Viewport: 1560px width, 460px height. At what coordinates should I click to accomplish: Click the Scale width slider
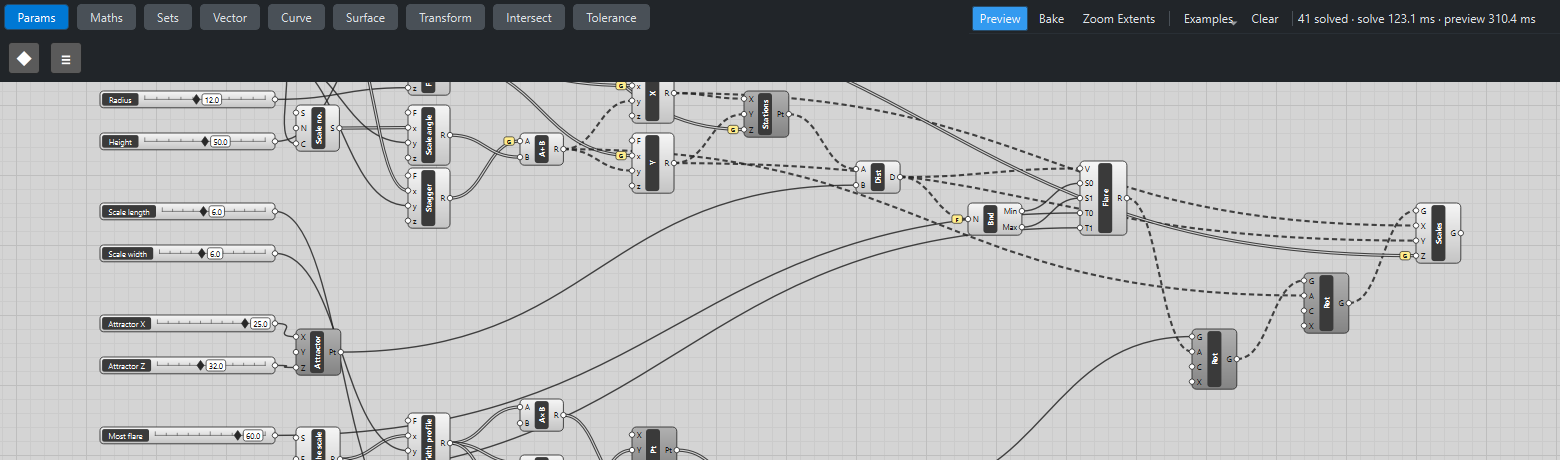tap(189, 253)
